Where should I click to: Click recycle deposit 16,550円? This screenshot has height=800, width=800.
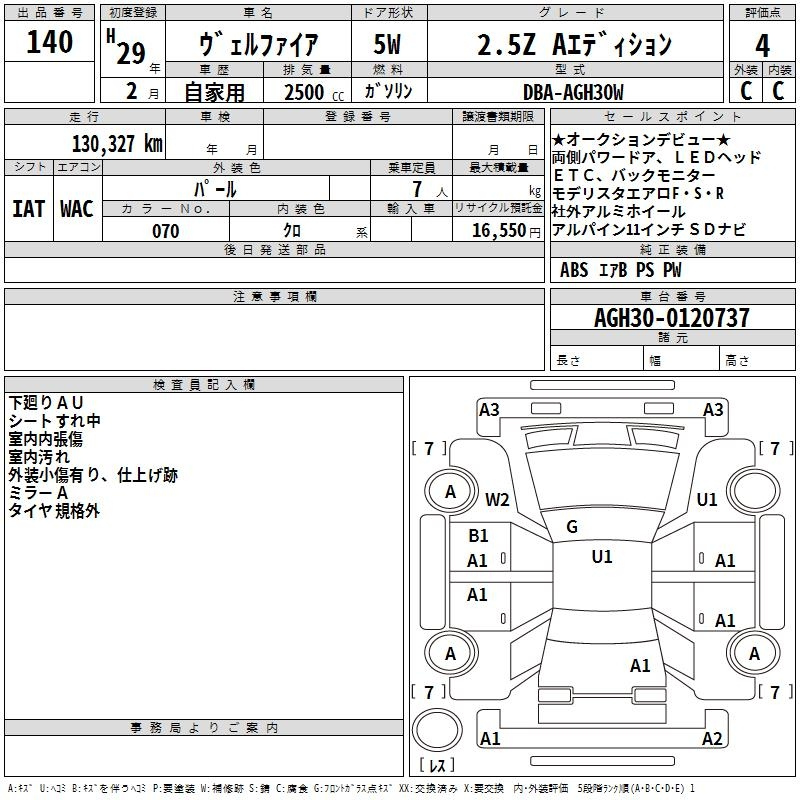coord(506,231)
